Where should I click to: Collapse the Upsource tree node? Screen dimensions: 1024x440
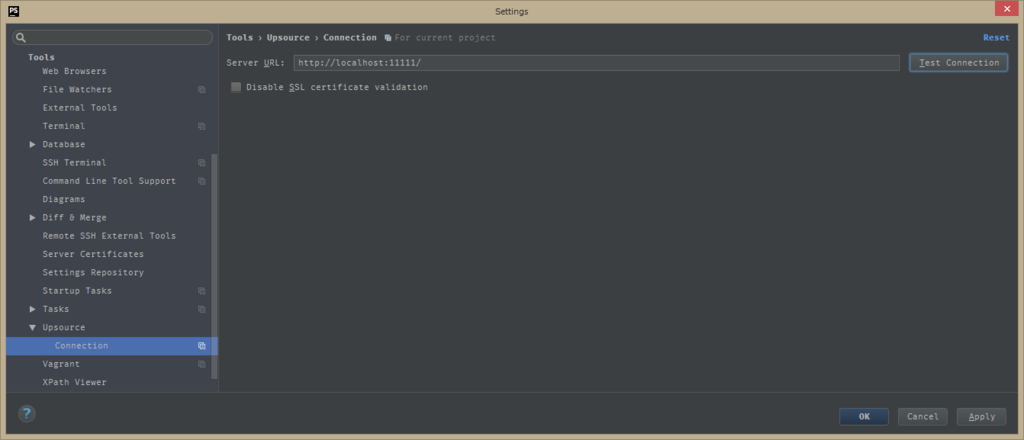coord(33,327)
